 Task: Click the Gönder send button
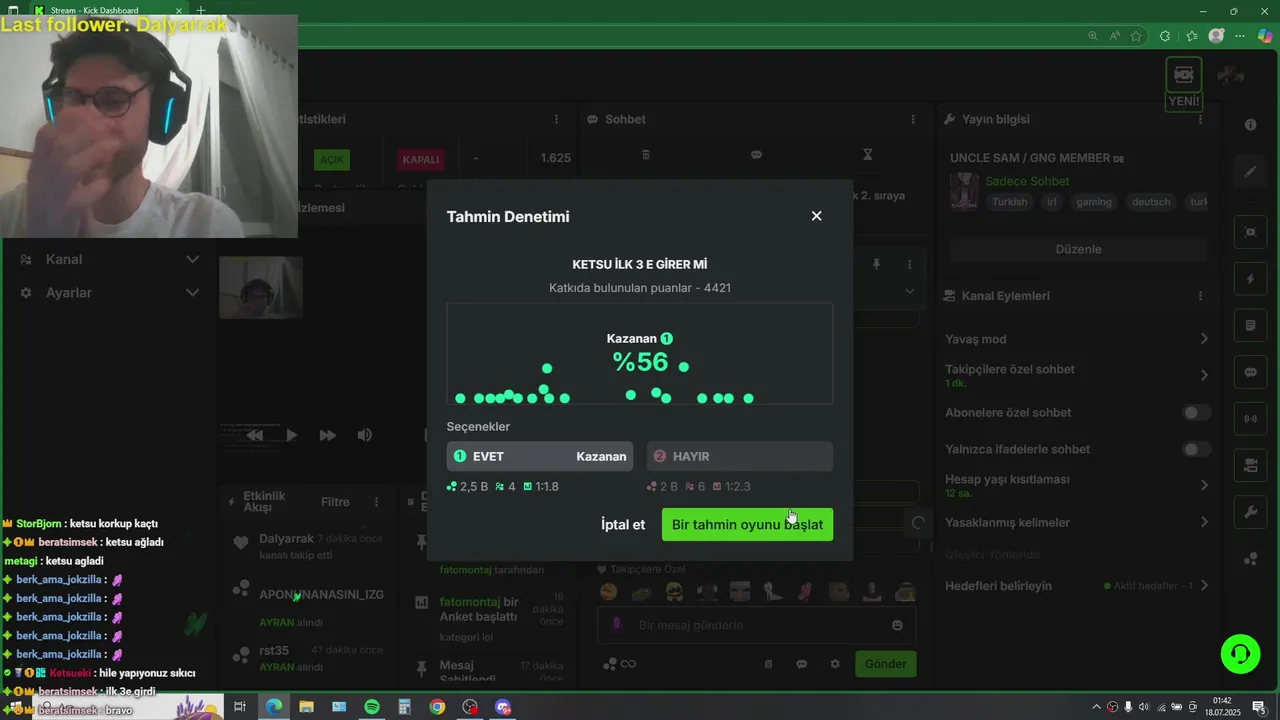point(885,664)
